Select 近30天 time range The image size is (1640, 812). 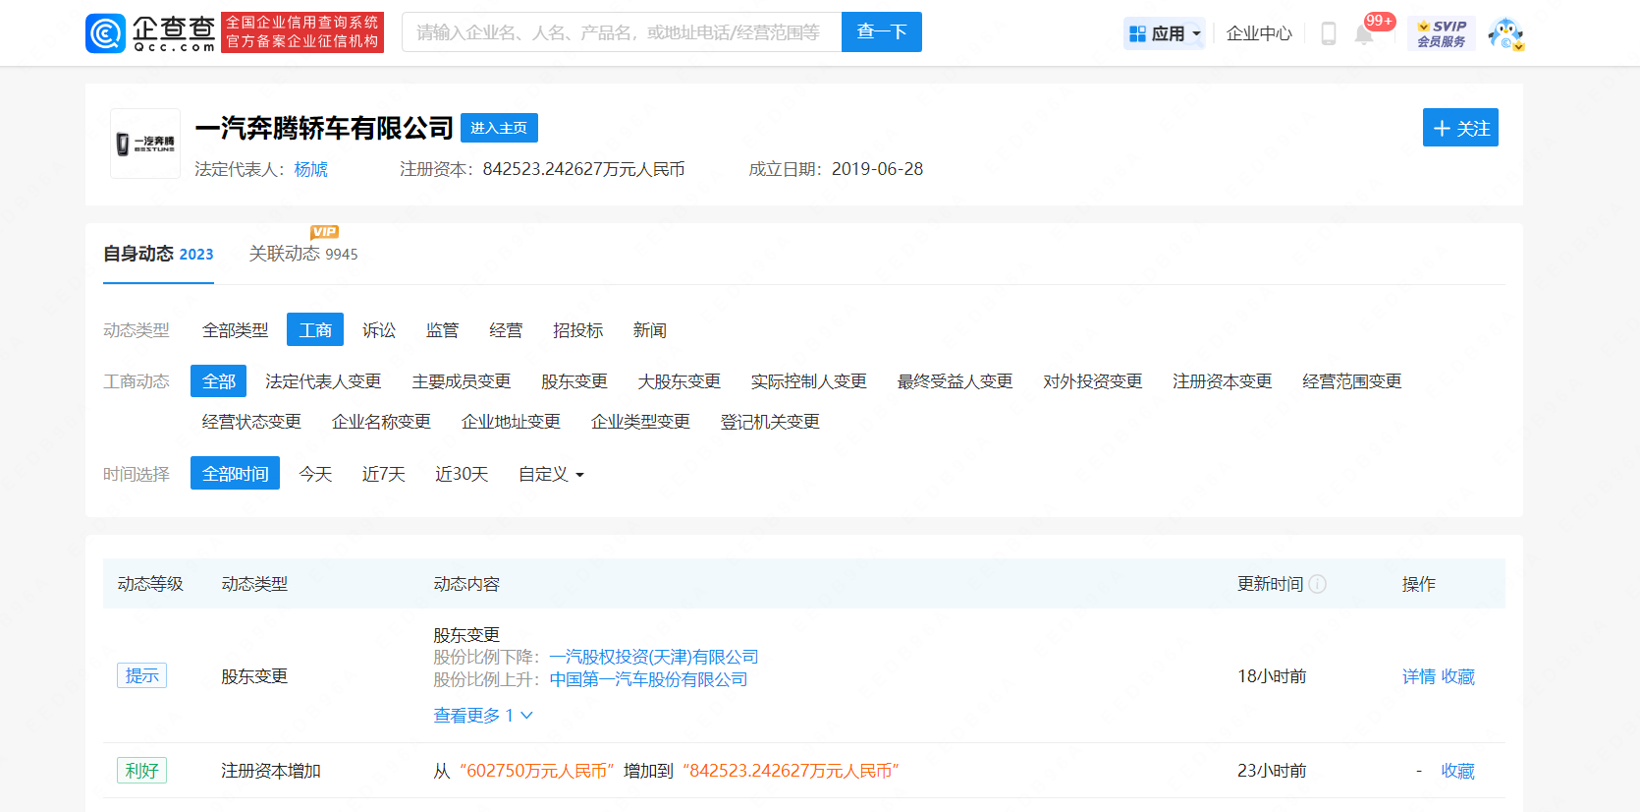(x=461, y=473)
